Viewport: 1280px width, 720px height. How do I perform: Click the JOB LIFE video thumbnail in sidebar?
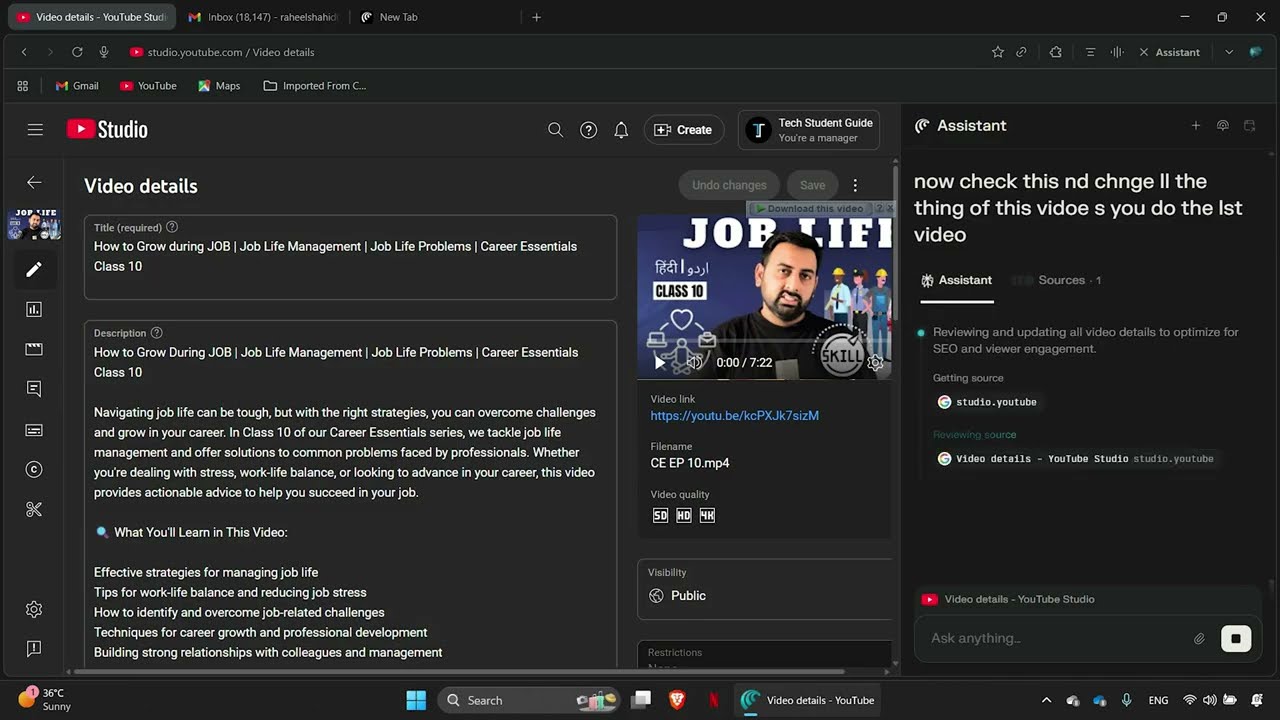[34, 224]
